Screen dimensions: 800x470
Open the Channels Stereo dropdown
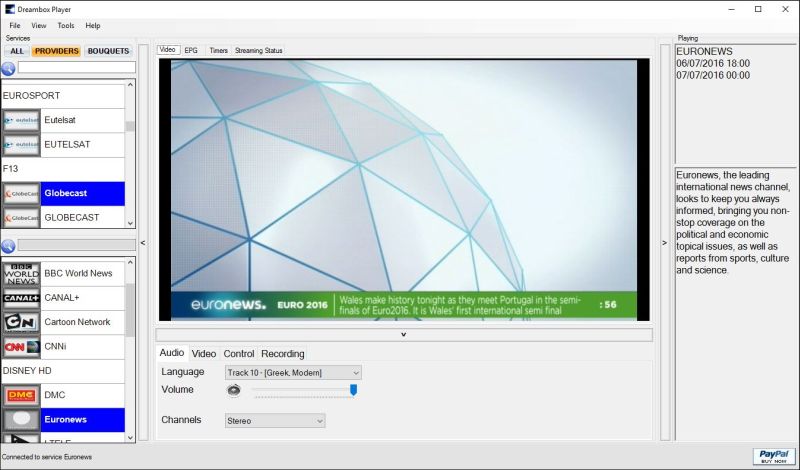(275, 421)
